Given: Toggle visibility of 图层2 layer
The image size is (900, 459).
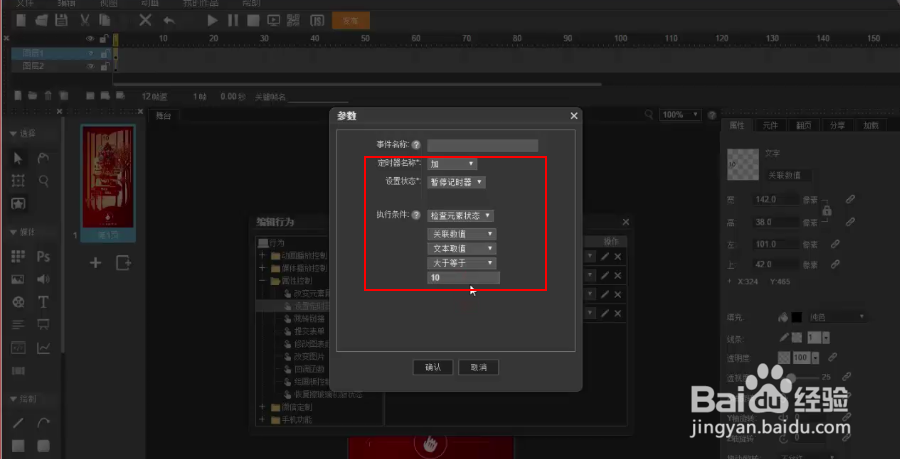Looking at the screenshot, I should tap(90, 67).
